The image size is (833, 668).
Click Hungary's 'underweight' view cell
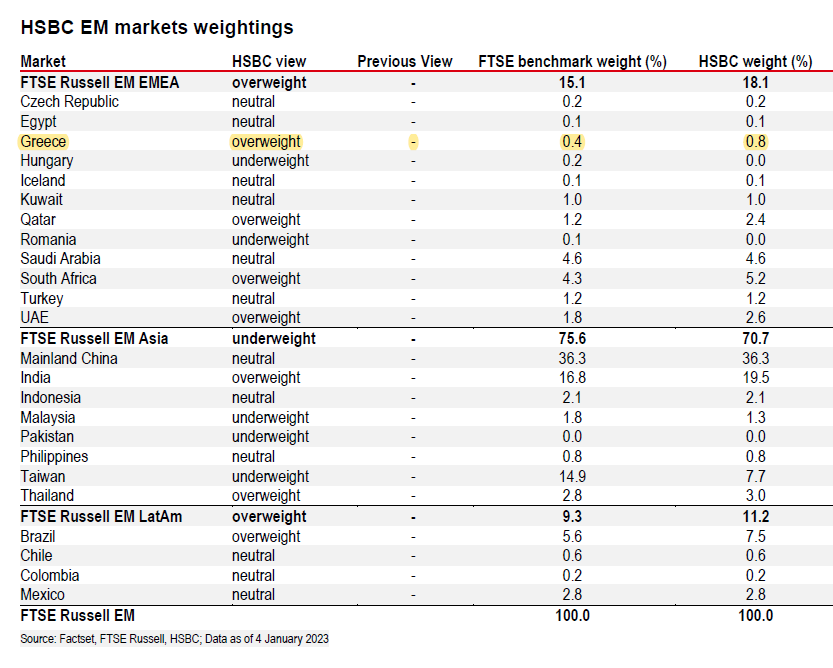pyautogui.click(x=270, y=161)
